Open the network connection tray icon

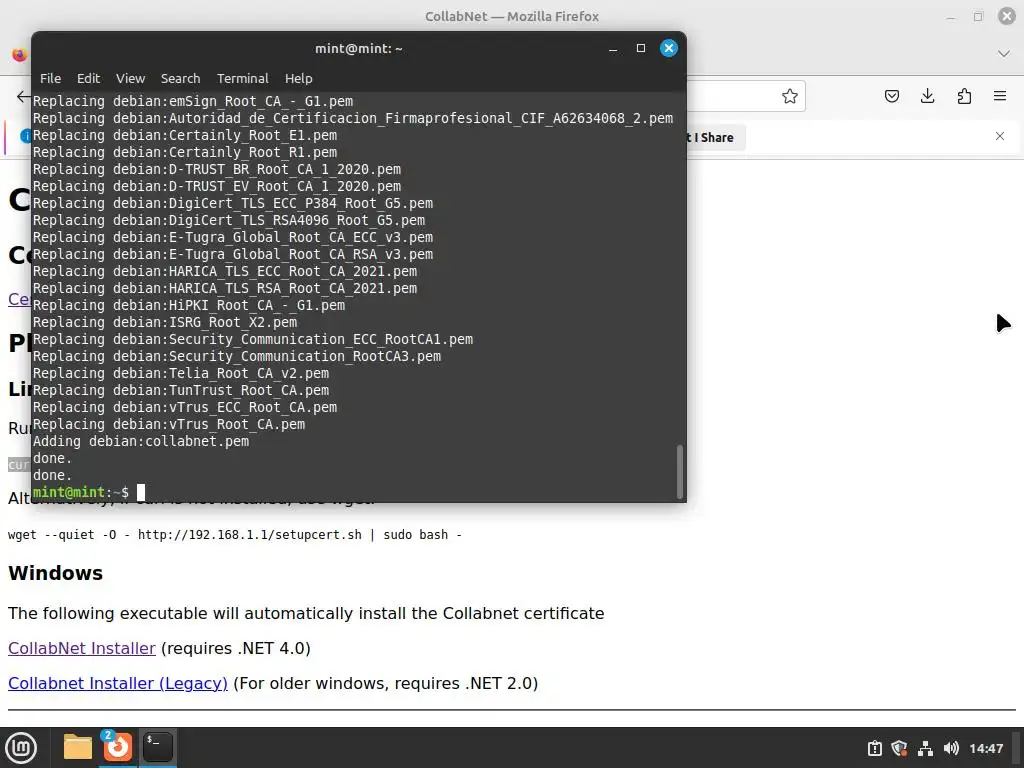pos(925,748)
